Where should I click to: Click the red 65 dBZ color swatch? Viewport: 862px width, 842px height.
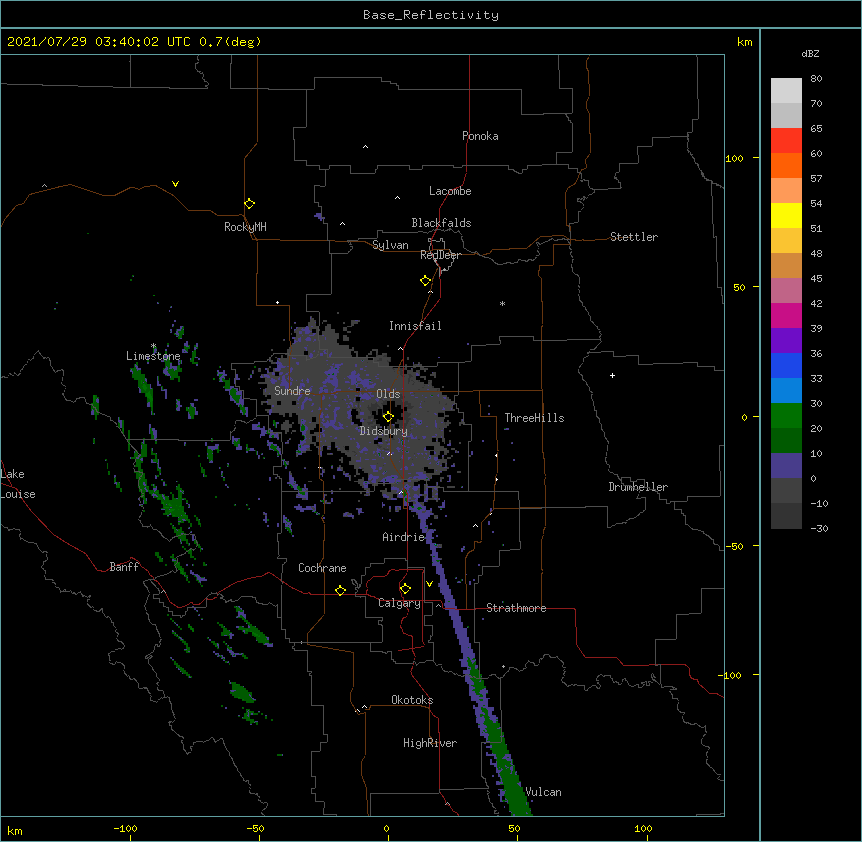(x=786, y=140)
